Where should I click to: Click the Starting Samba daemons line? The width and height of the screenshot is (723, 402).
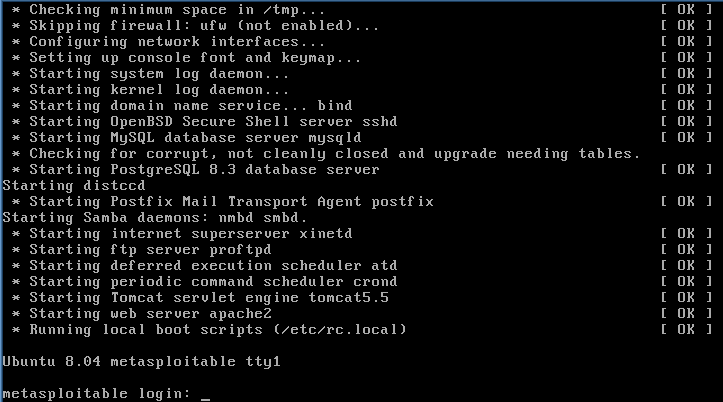click(155, 218)
